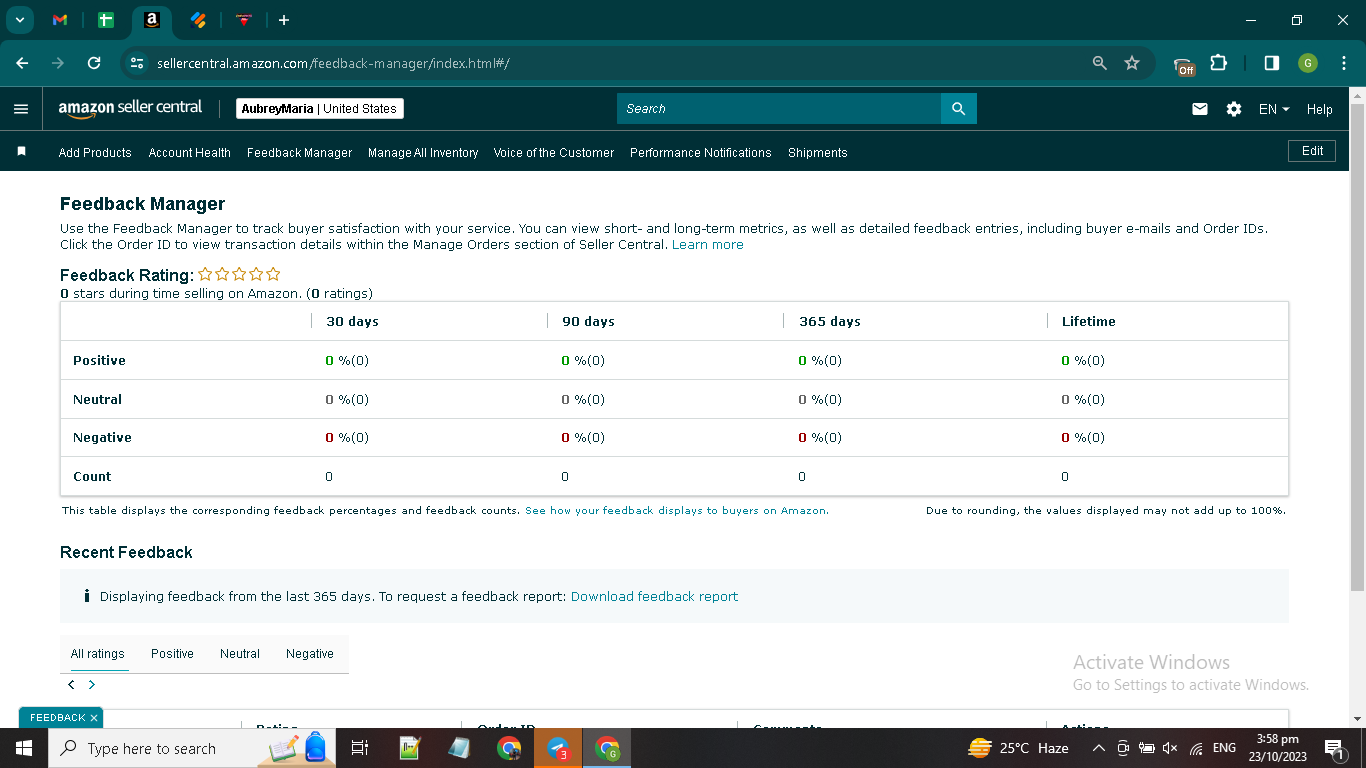Open Feedback Manager in the nav bar
Image resolution: width=1366 pixels, height=768 pixels.
tap(300, 153)
